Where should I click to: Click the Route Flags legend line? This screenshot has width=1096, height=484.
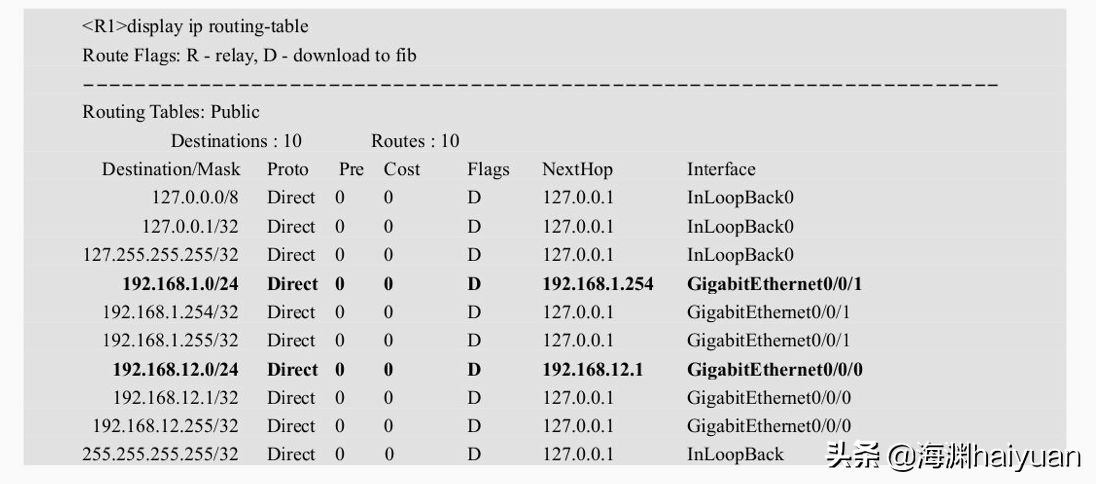[250, 55]
